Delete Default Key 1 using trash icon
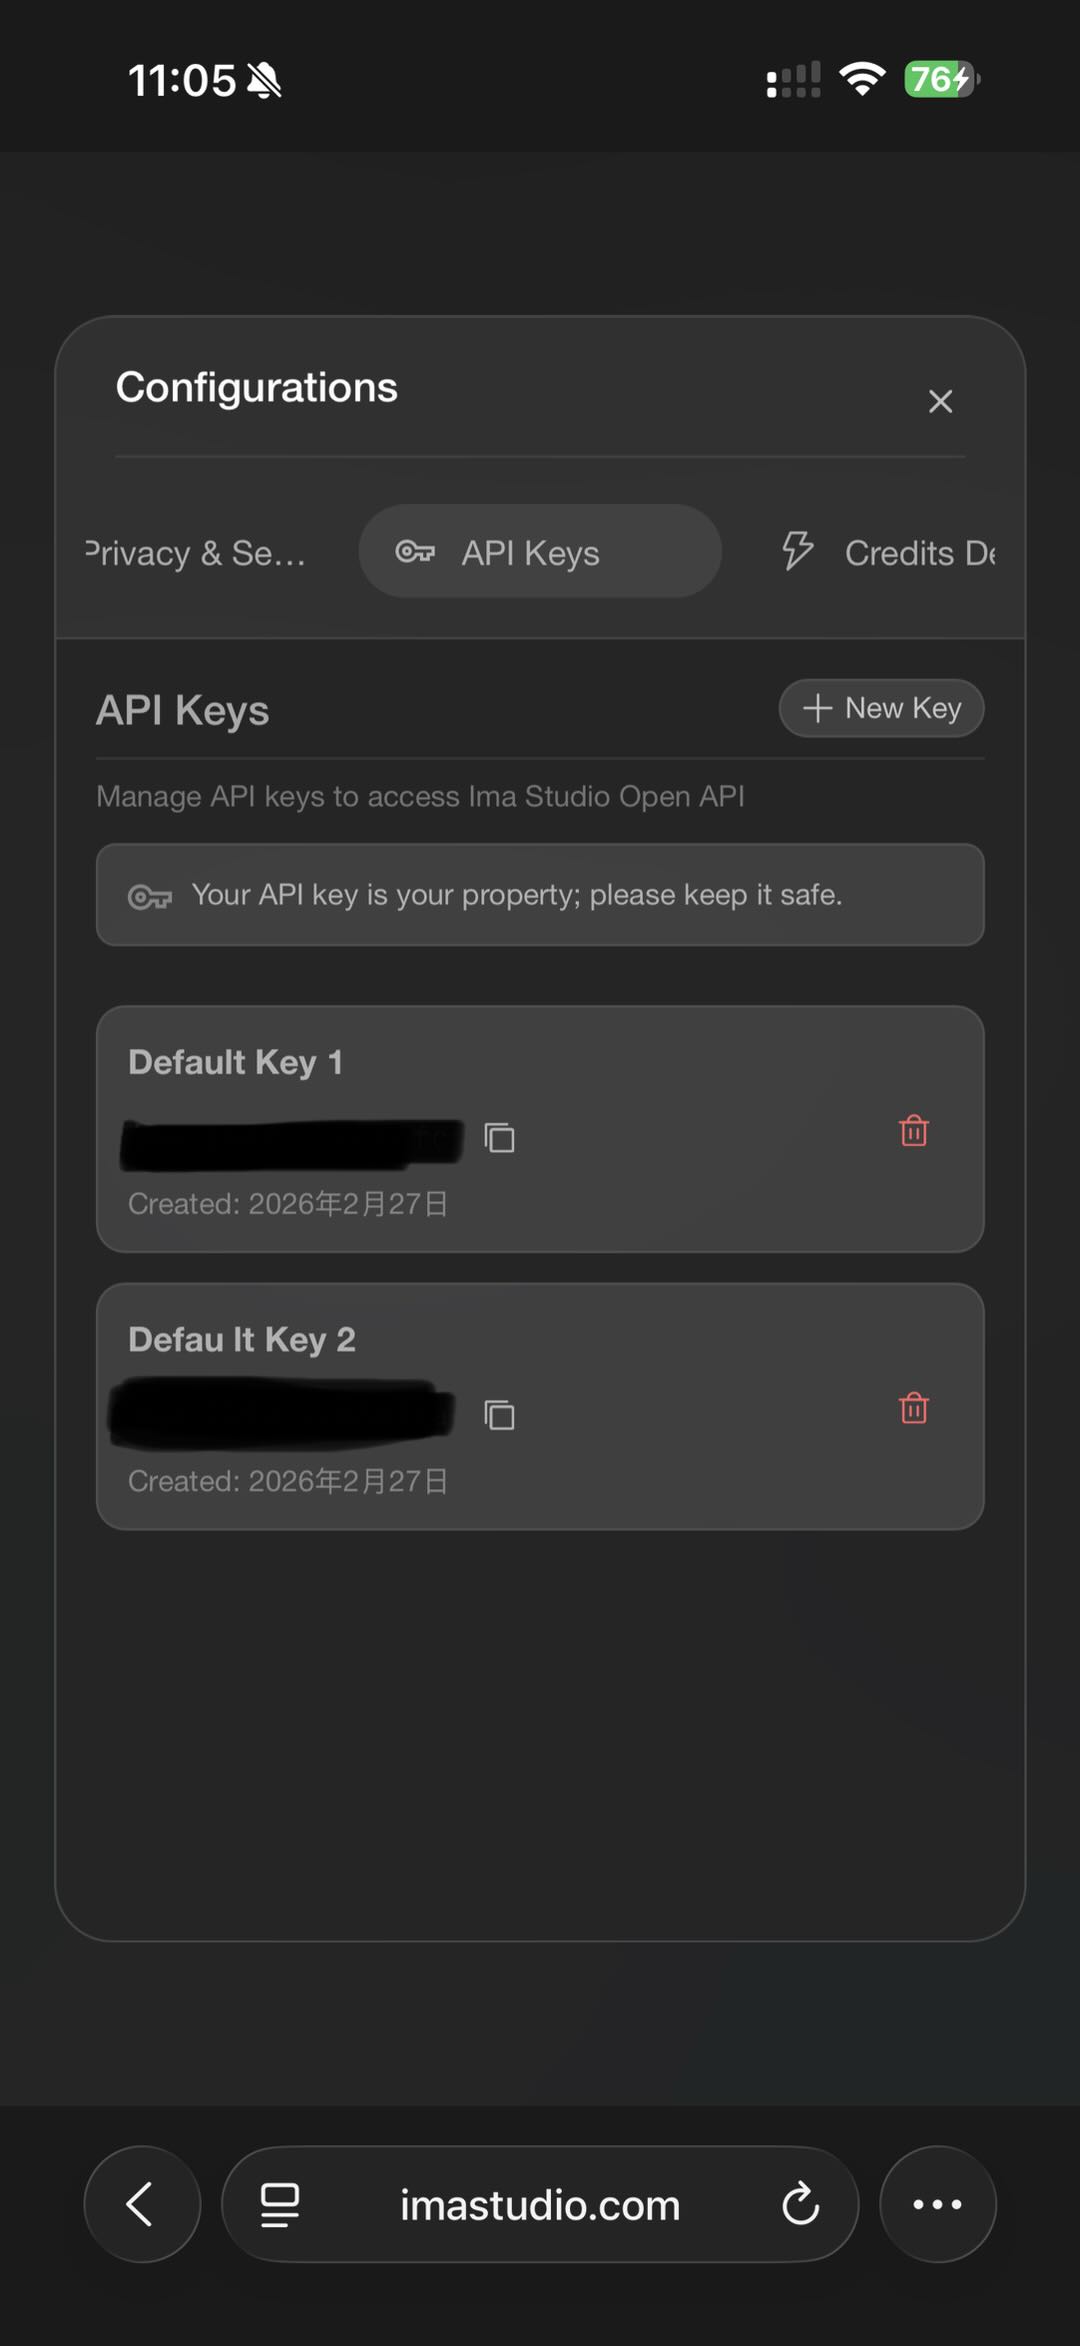Viewport: 1080px width, 2346px height. pos(912,1132)
